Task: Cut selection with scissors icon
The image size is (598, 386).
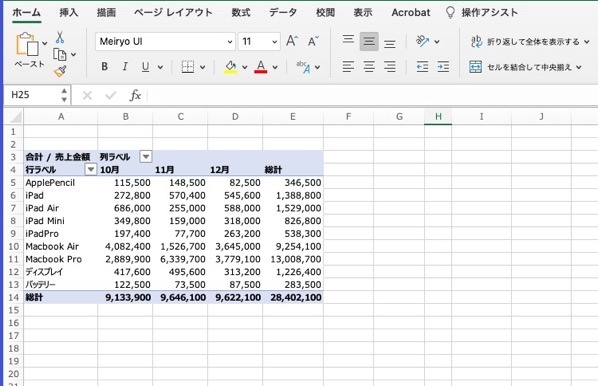Action: point(60,37)
